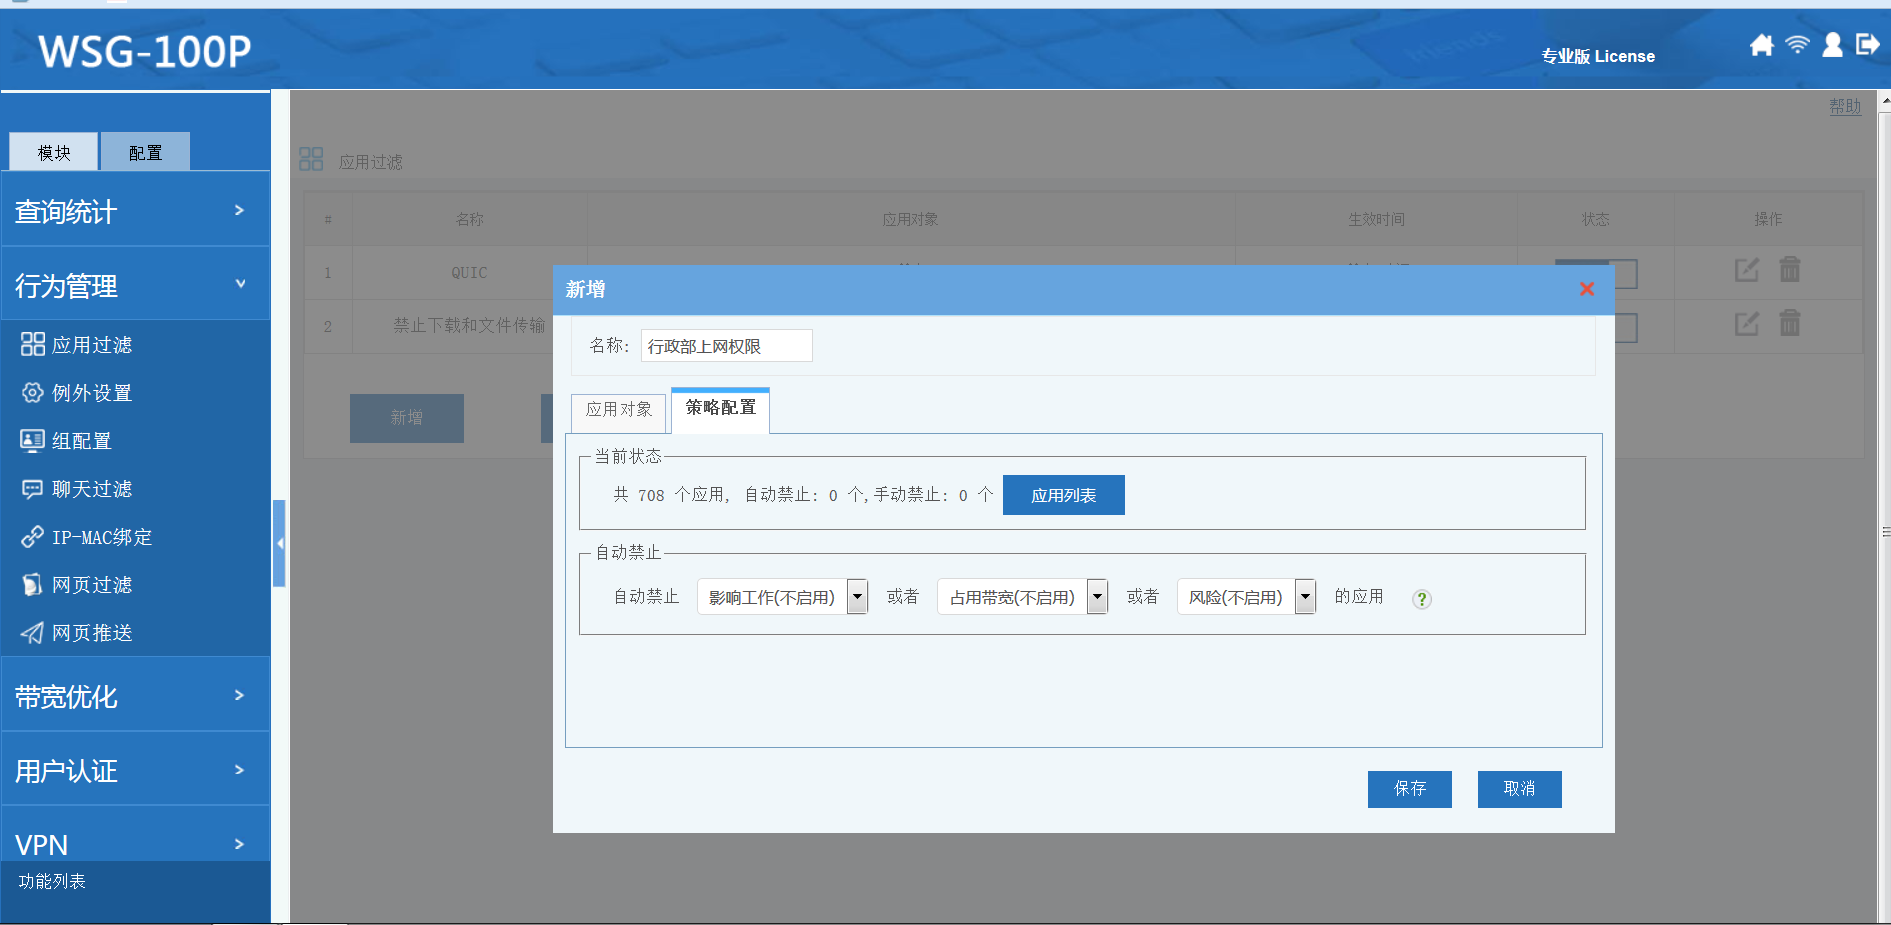Screen dimensions: 1891x925
Task: Click the 应用列表 button
Action: tap(1063, 495)
